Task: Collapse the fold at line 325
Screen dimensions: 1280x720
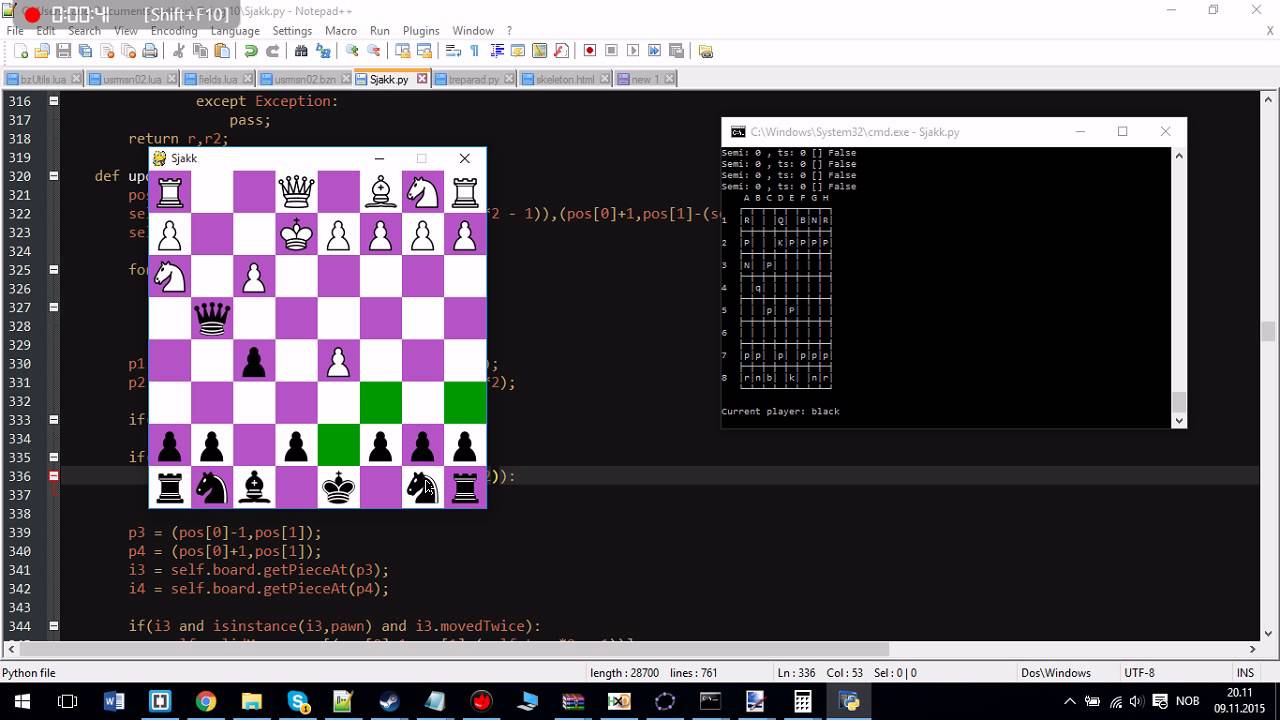Action: click(54, 270)
